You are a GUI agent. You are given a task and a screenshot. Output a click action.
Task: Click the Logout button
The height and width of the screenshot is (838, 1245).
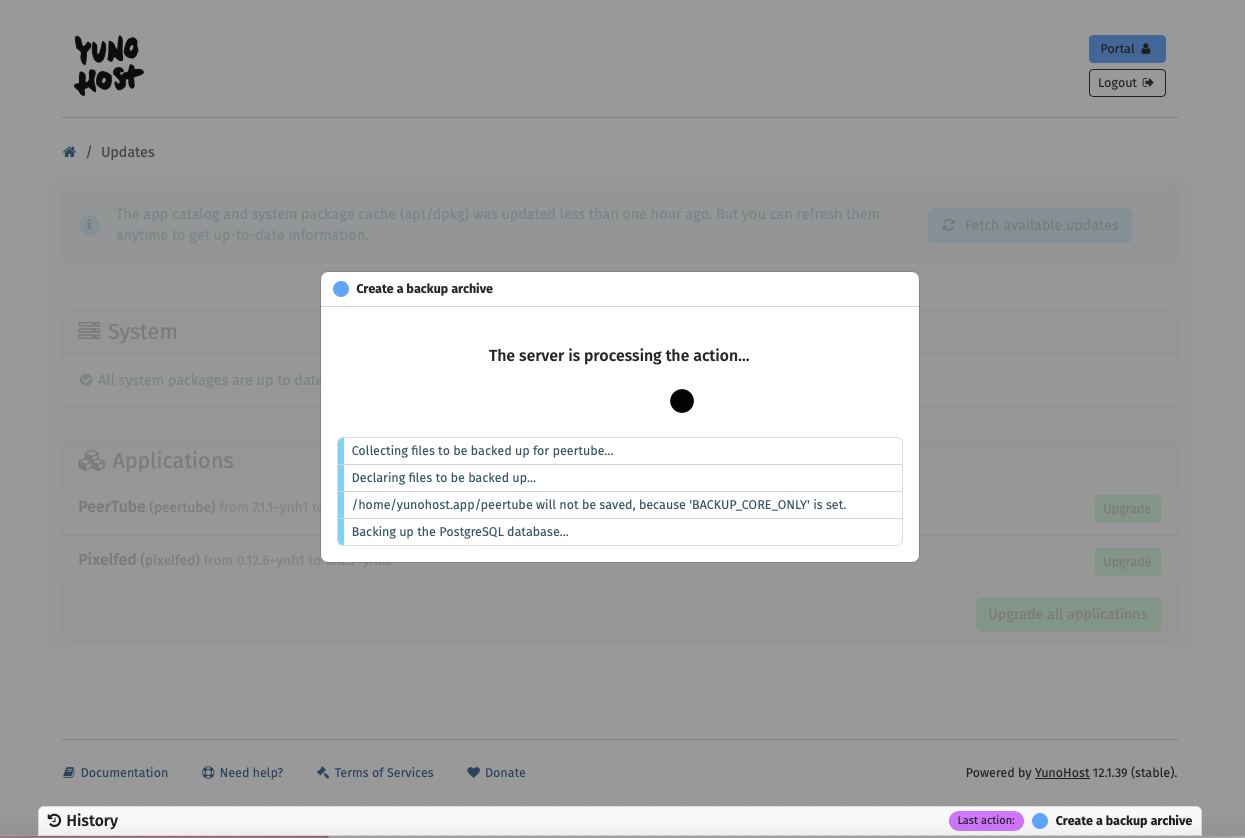[1126, 83]
